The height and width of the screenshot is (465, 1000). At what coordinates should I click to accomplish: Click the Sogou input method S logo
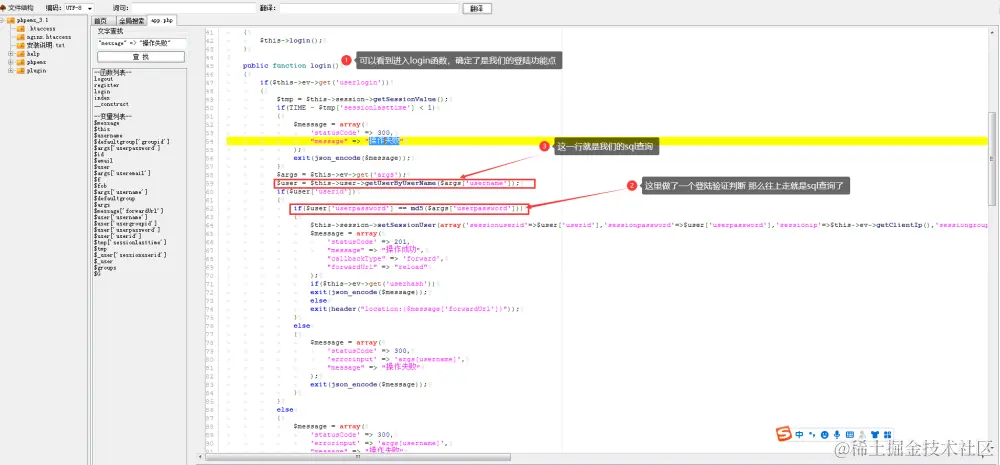(x=784, y=434)
